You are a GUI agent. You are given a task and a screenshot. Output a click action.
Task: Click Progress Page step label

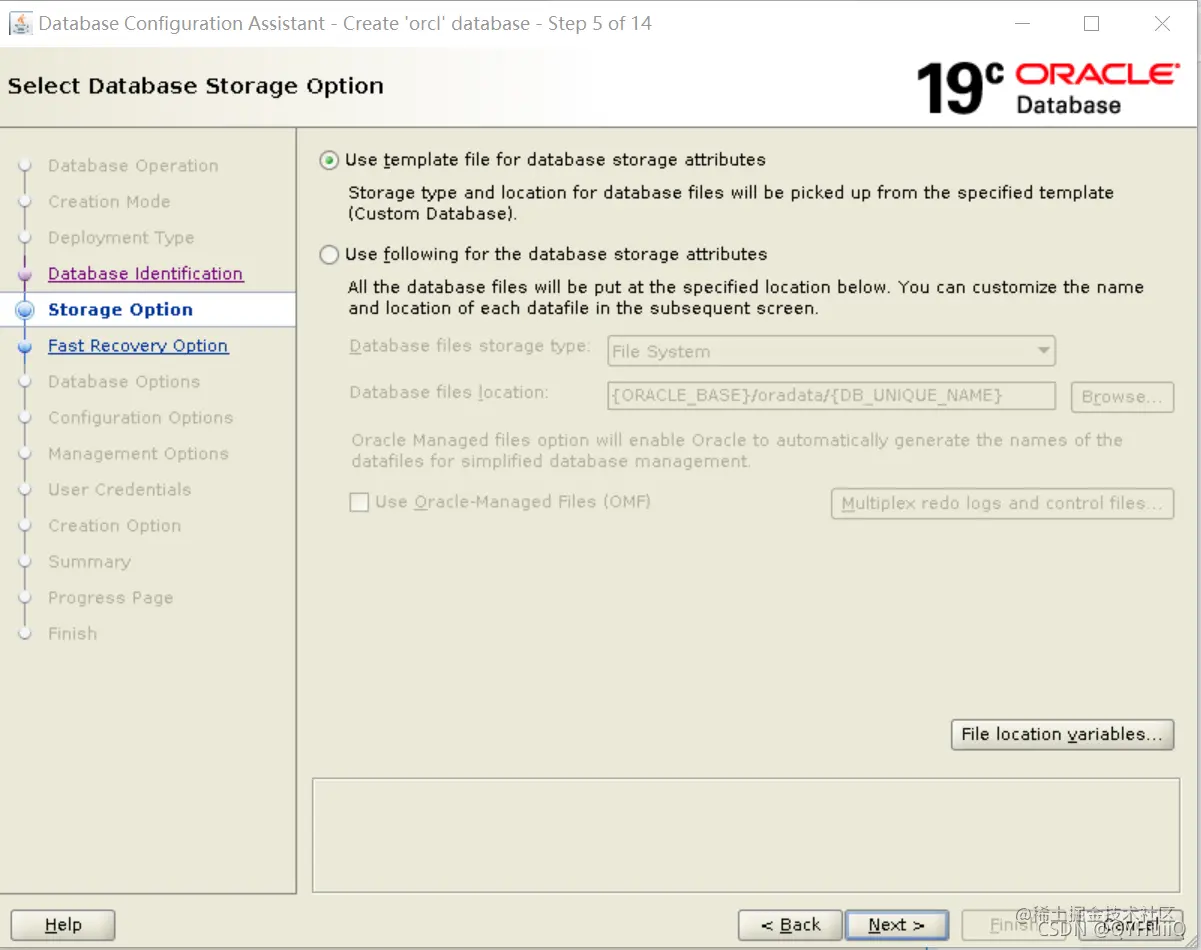[110, 597]
